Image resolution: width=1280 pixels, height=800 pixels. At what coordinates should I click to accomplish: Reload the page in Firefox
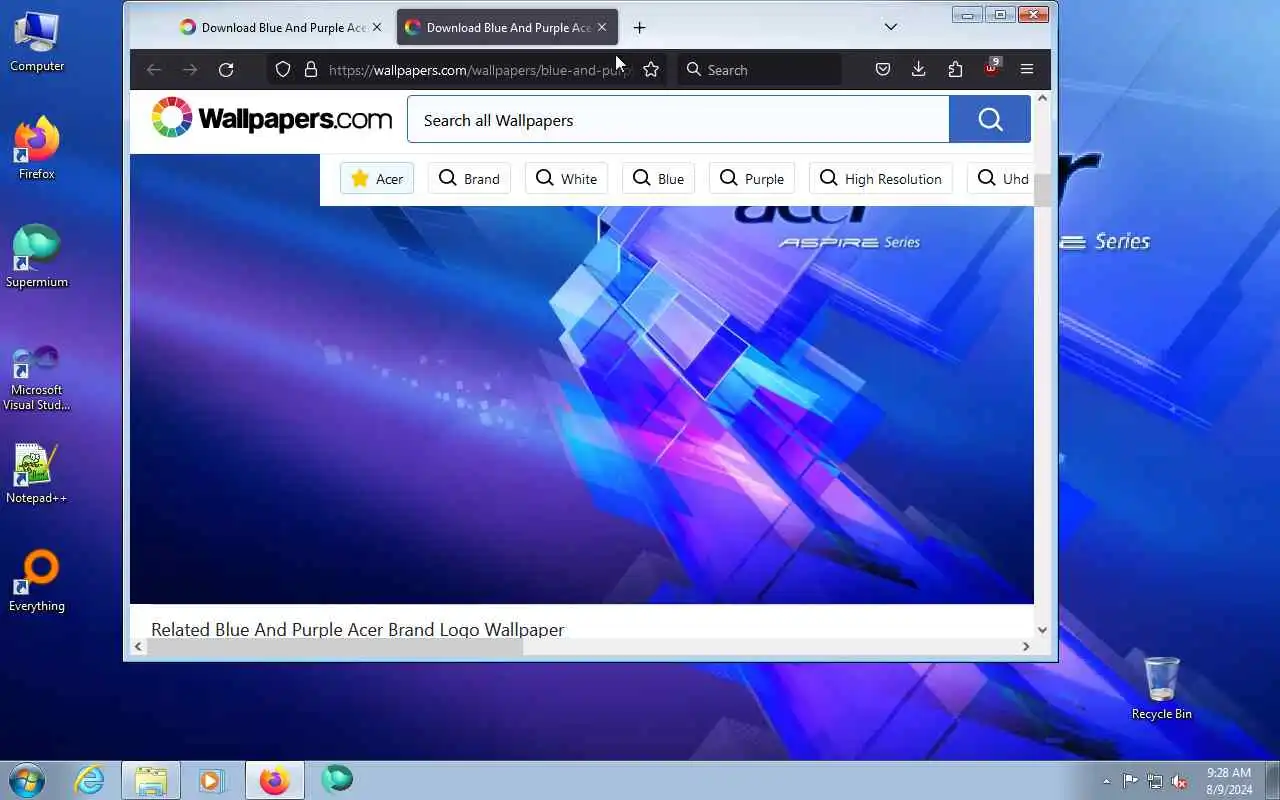(226, 69)
